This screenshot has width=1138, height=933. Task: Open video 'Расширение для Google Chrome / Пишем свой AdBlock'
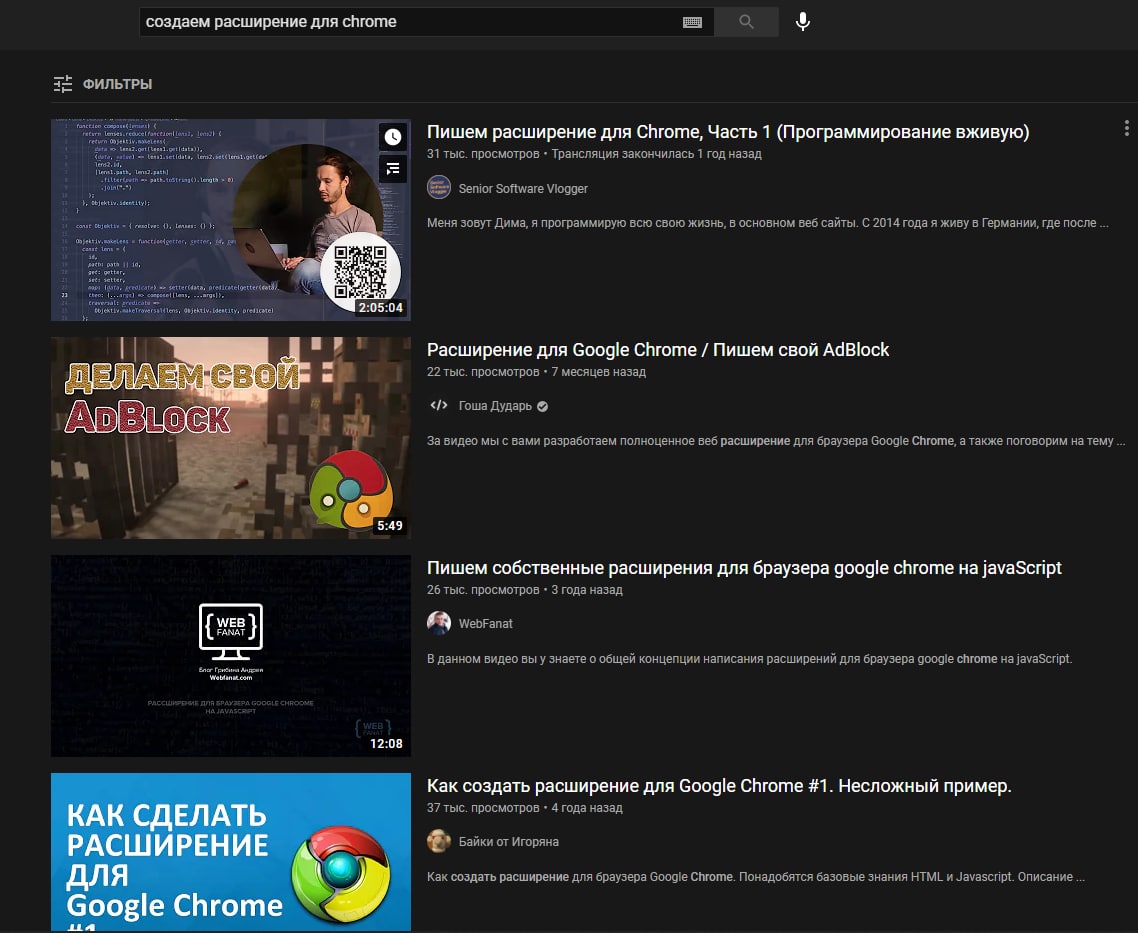point(658,350)
